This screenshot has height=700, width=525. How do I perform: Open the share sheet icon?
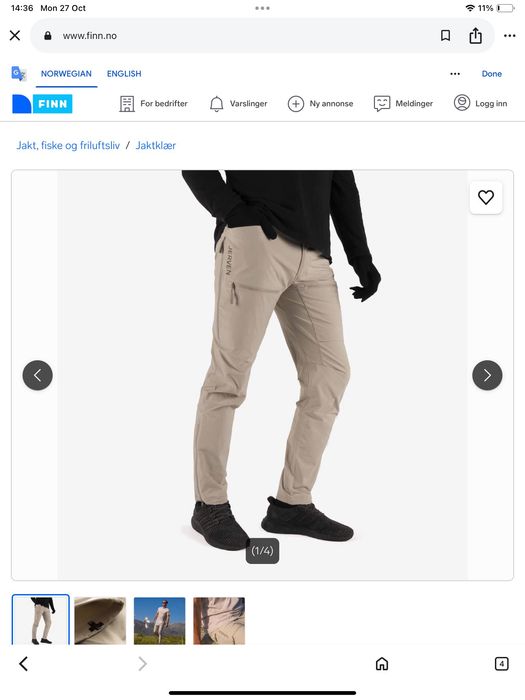pos(475,36)
